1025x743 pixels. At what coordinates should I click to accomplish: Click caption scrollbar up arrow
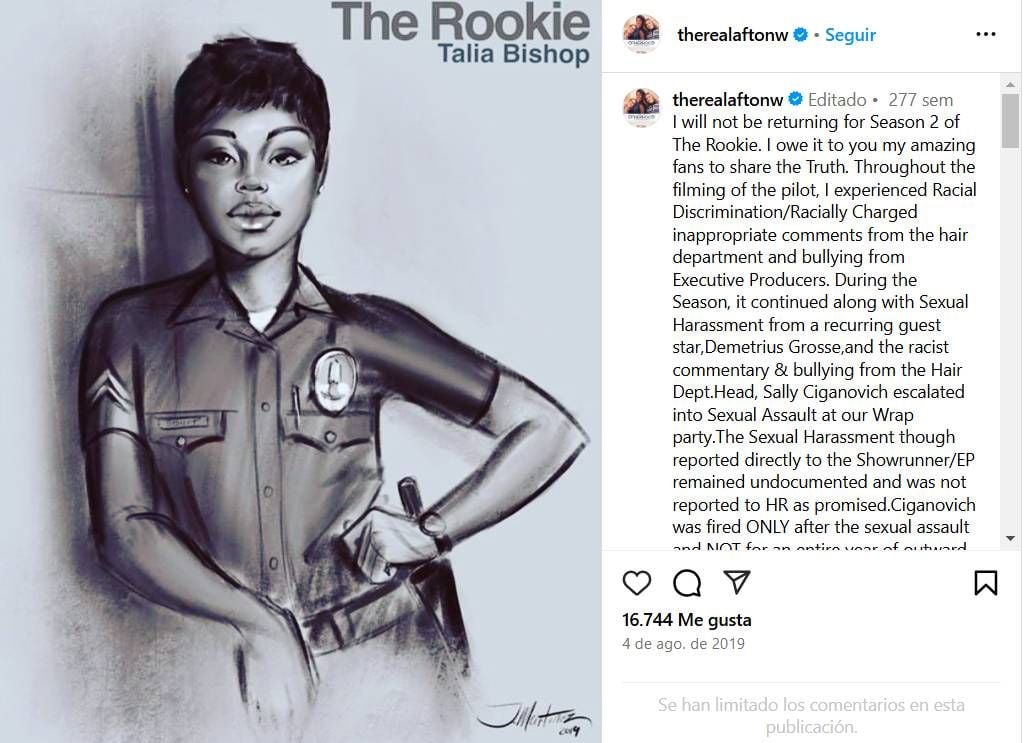(1011, 84)
